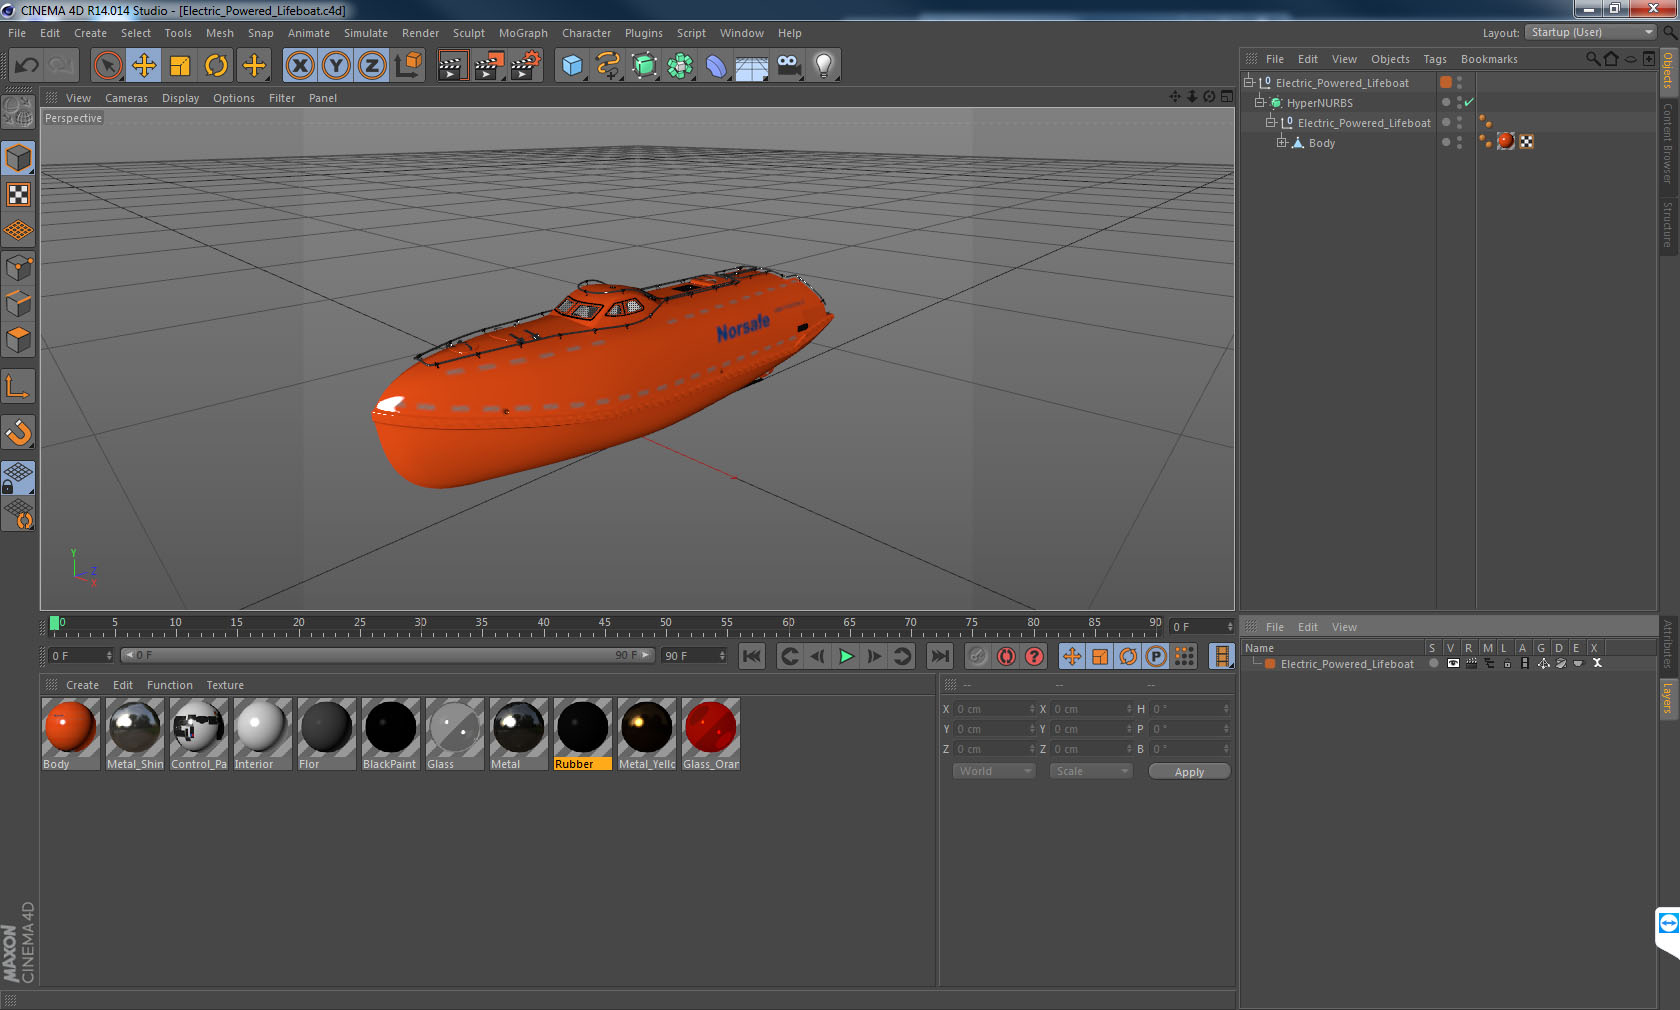Switch to Polygons mode

point(18,340)
